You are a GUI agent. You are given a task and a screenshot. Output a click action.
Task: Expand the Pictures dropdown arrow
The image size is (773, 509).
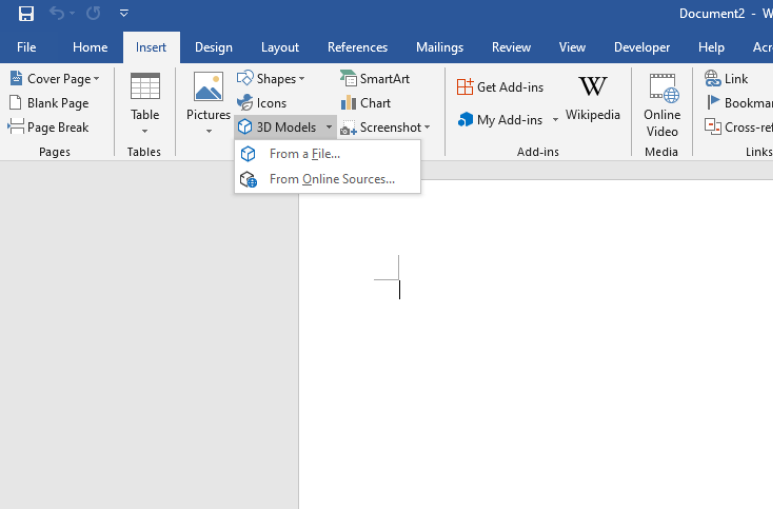209,131
